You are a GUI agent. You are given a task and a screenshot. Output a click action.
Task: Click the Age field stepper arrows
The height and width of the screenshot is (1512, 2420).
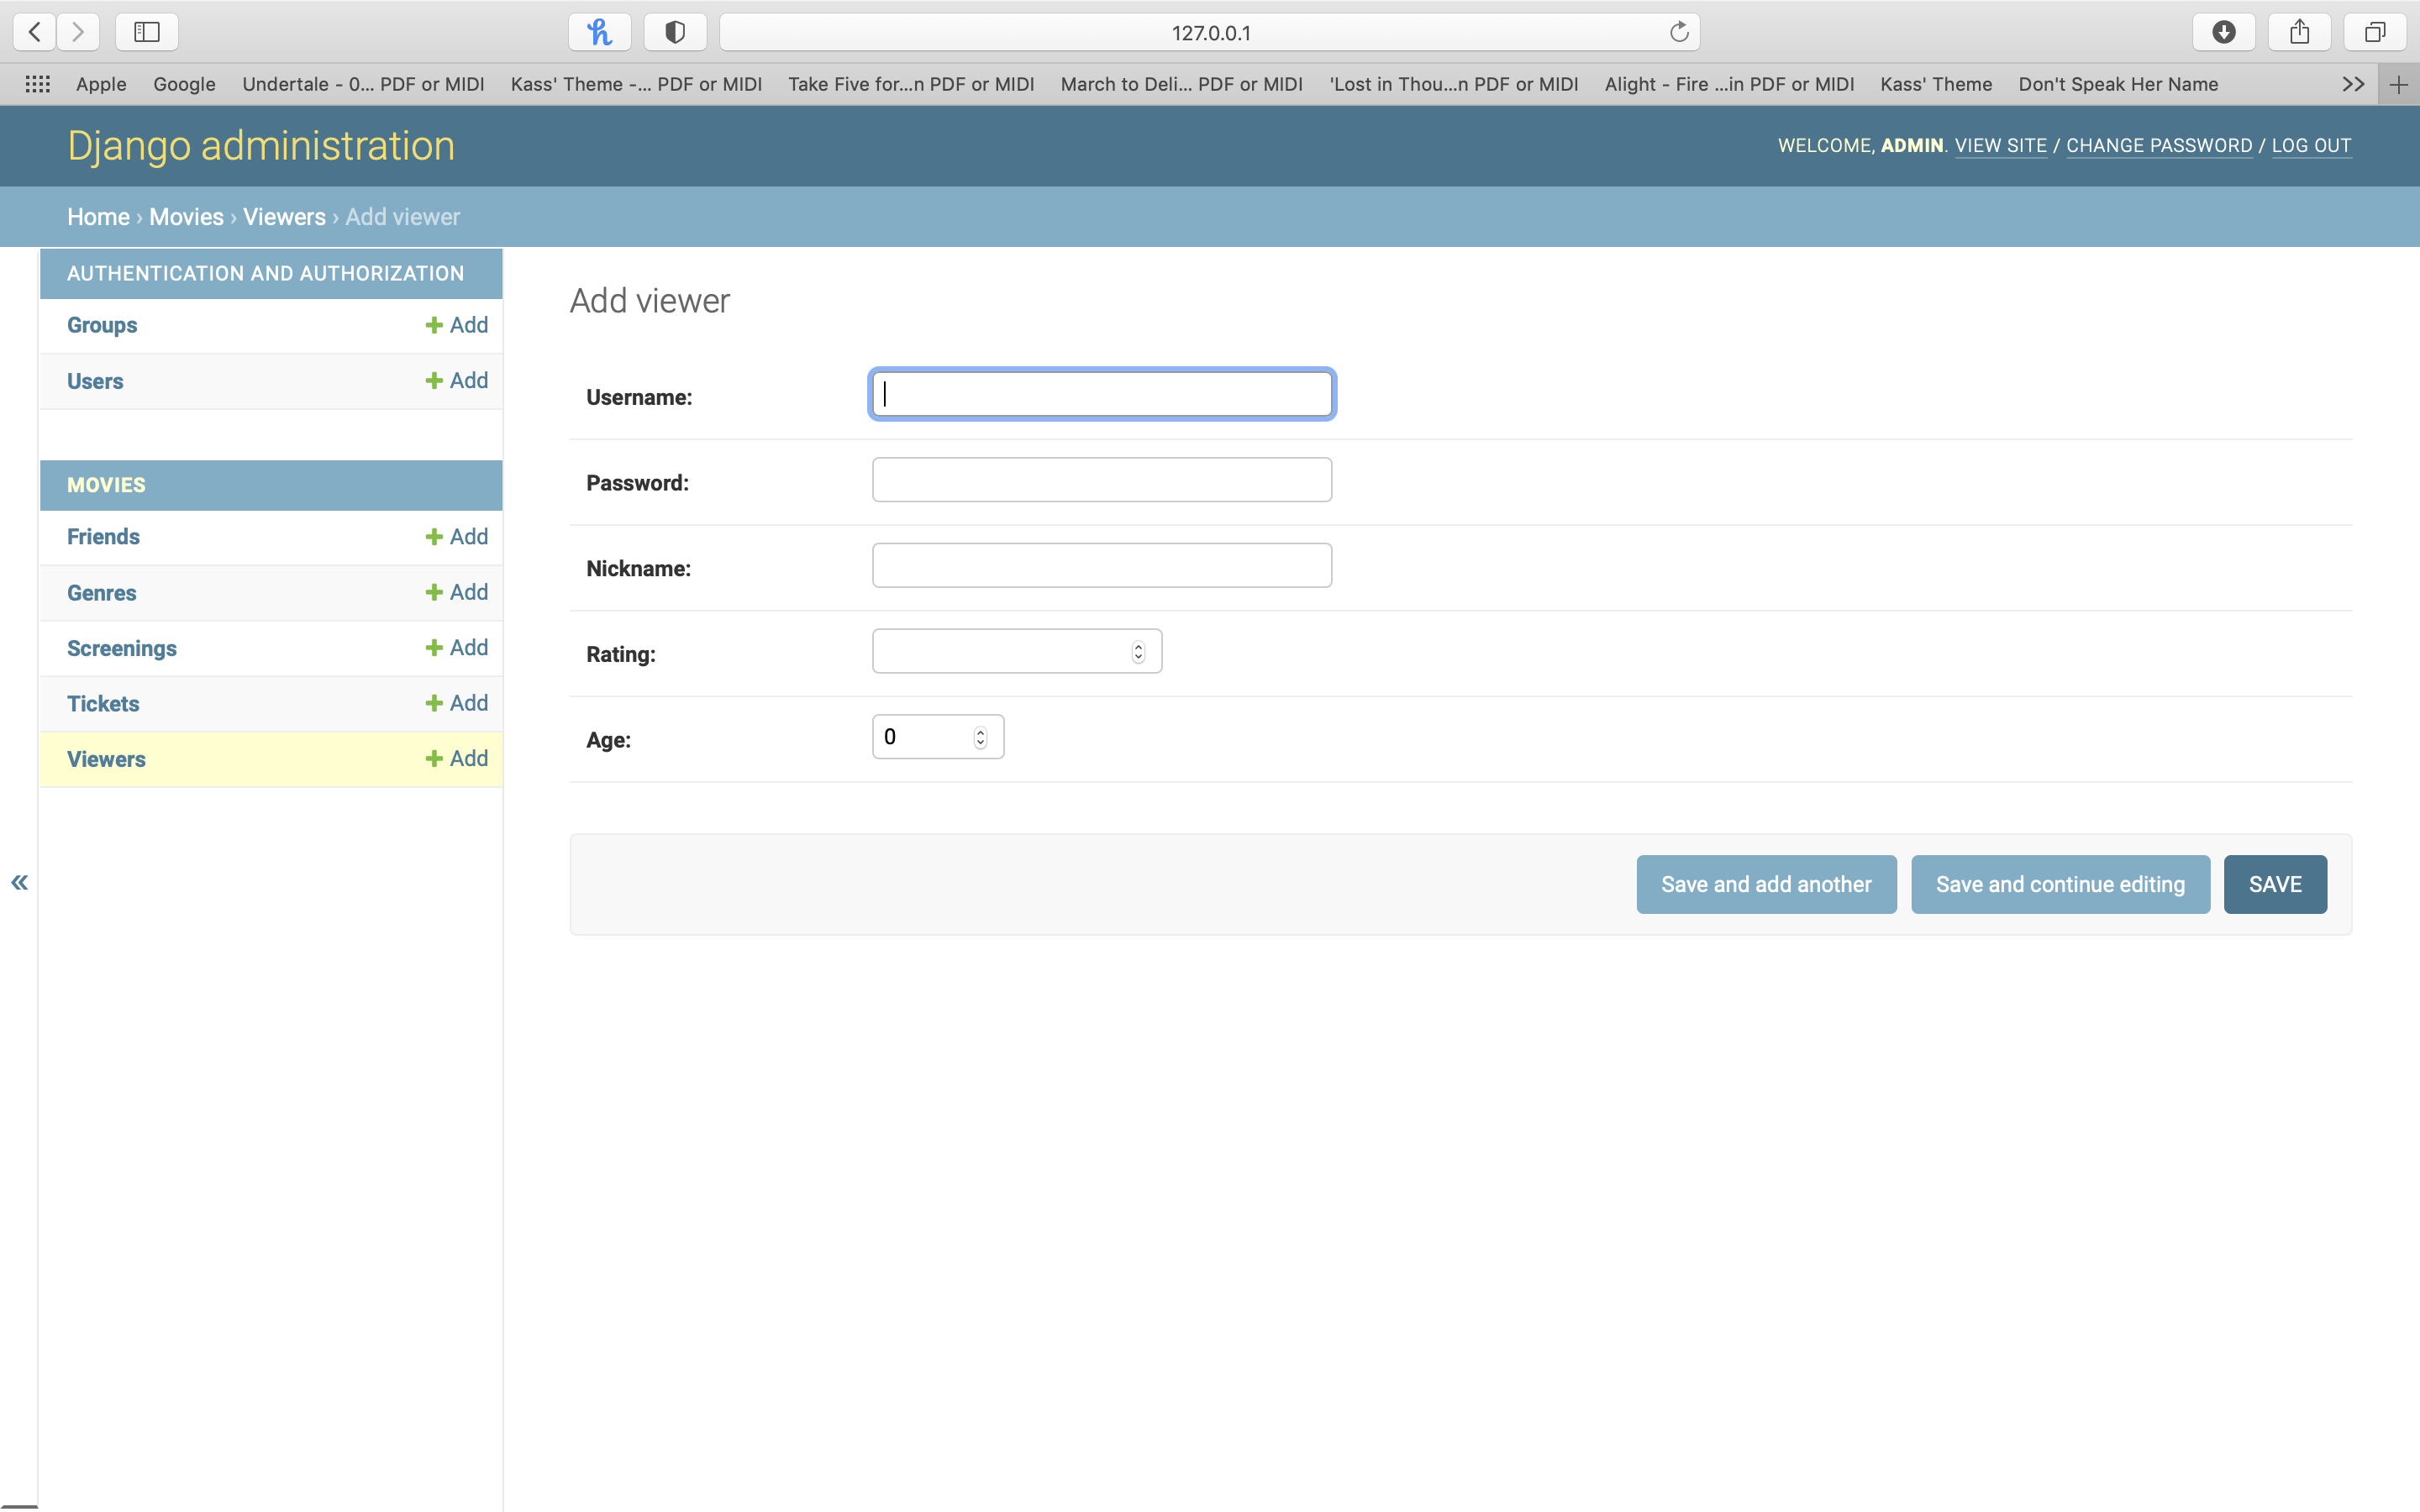click(980, 737)
